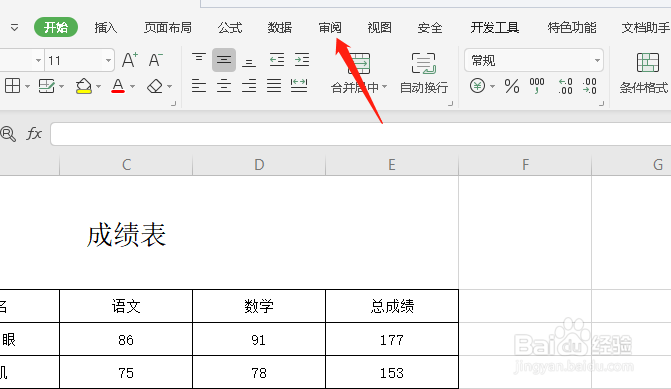Viewport: 671px width, 389px height.
Task: Select column E header
Action: [x=392, y=165]
